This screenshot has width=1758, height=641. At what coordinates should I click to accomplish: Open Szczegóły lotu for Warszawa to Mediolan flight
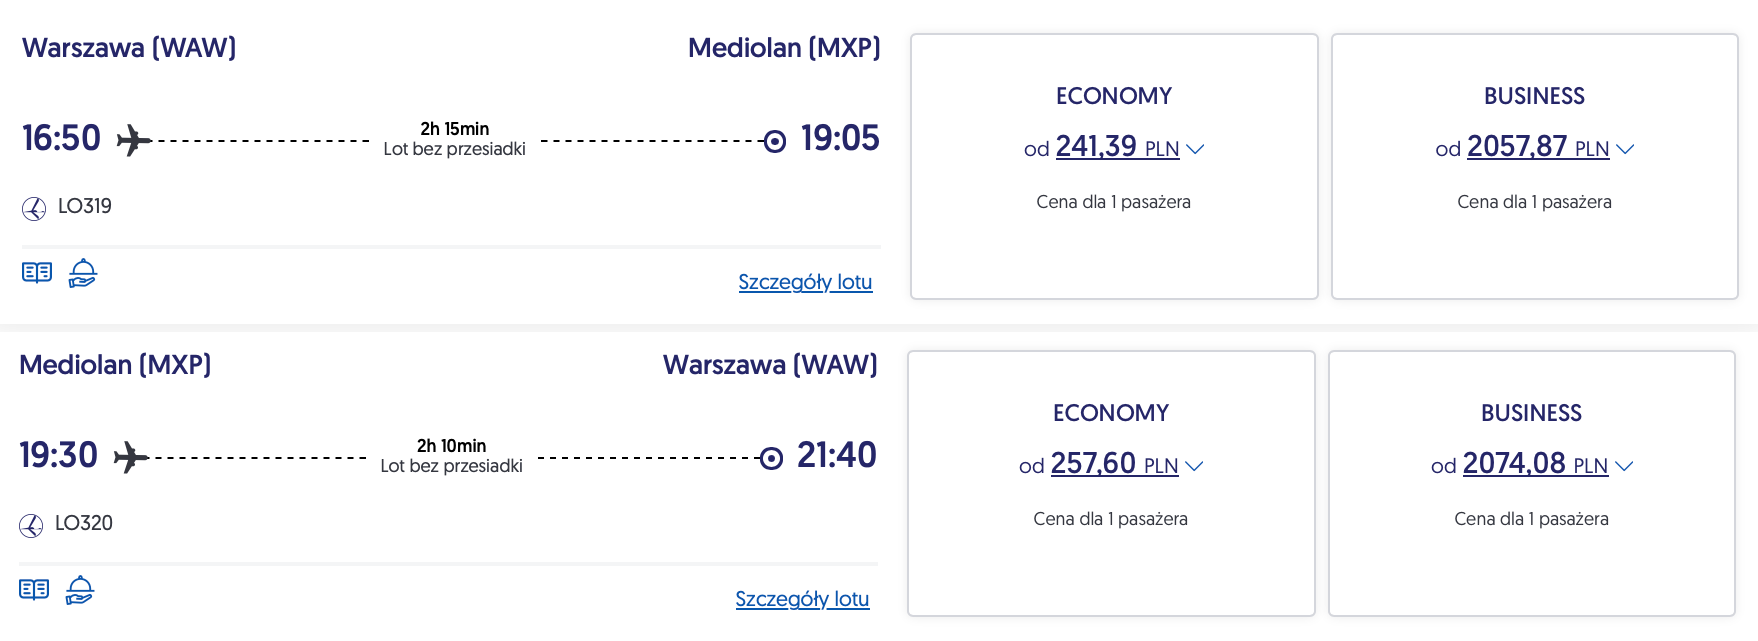(x=805, y=282)
